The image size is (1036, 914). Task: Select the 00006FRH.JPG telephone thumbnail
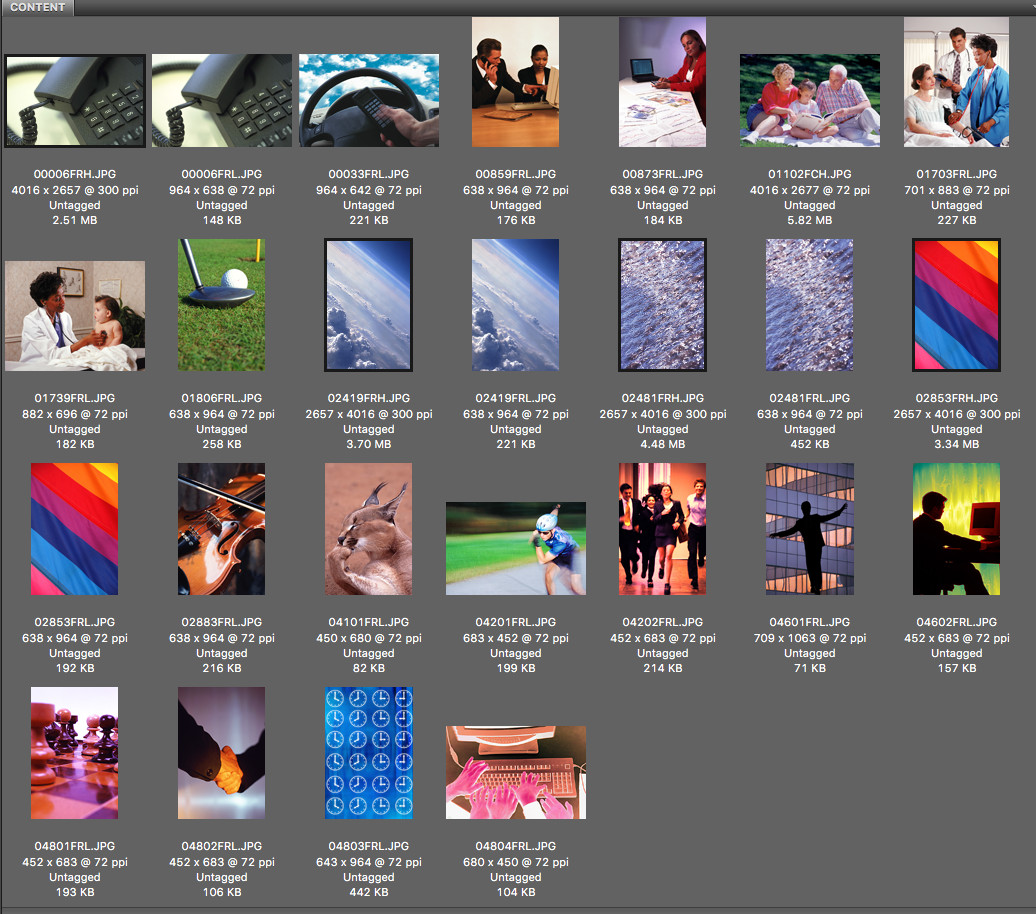point(75,100)
